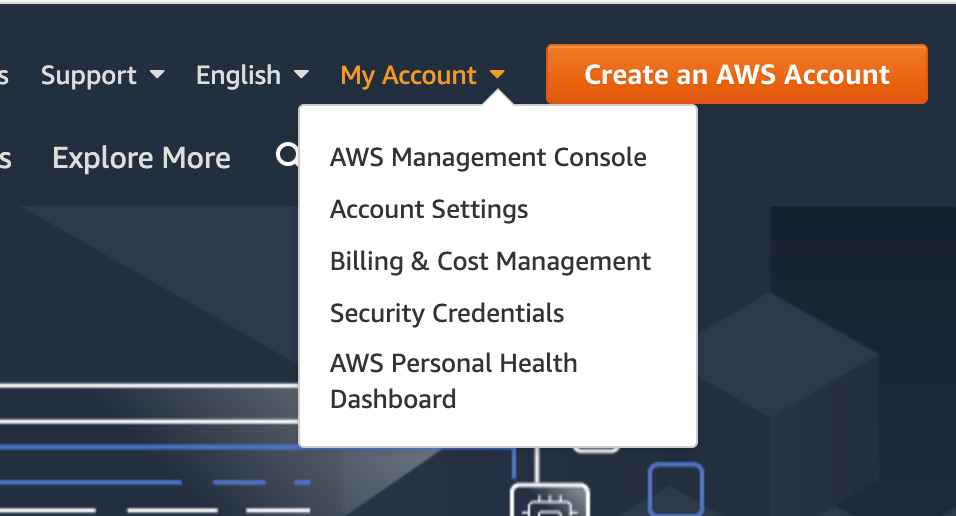
Task: Open AWS Management Console
Action: (488, 157)
